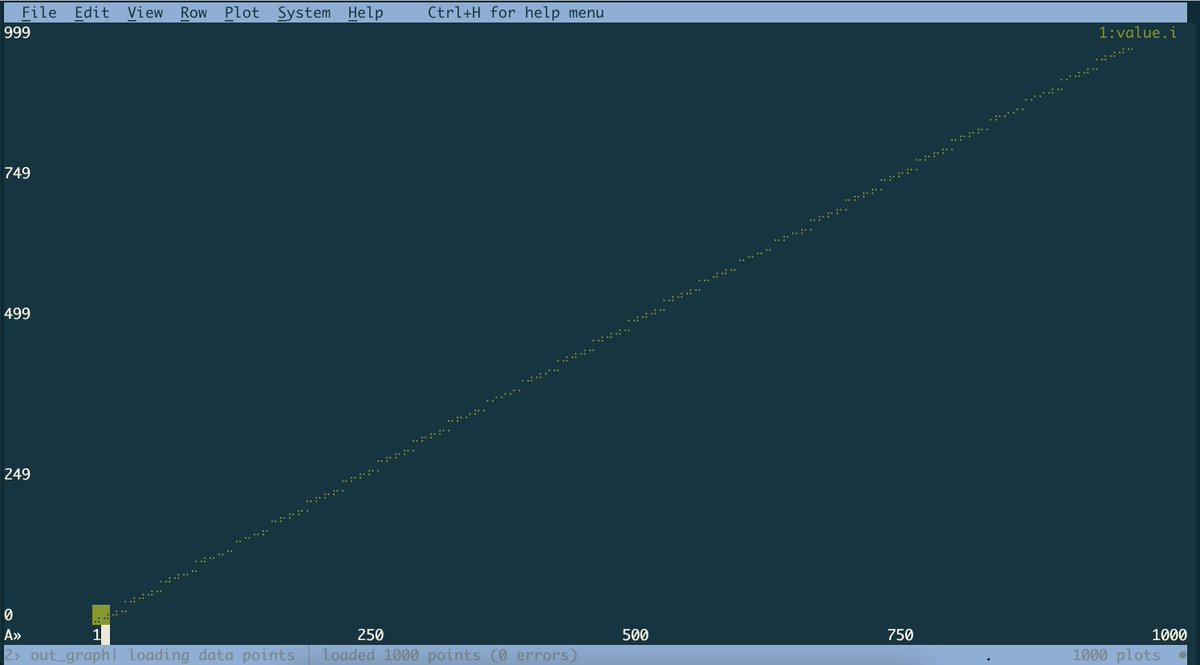The image size is (1200, 665).
Task: Open the Help menu
Action: [366, 13]
